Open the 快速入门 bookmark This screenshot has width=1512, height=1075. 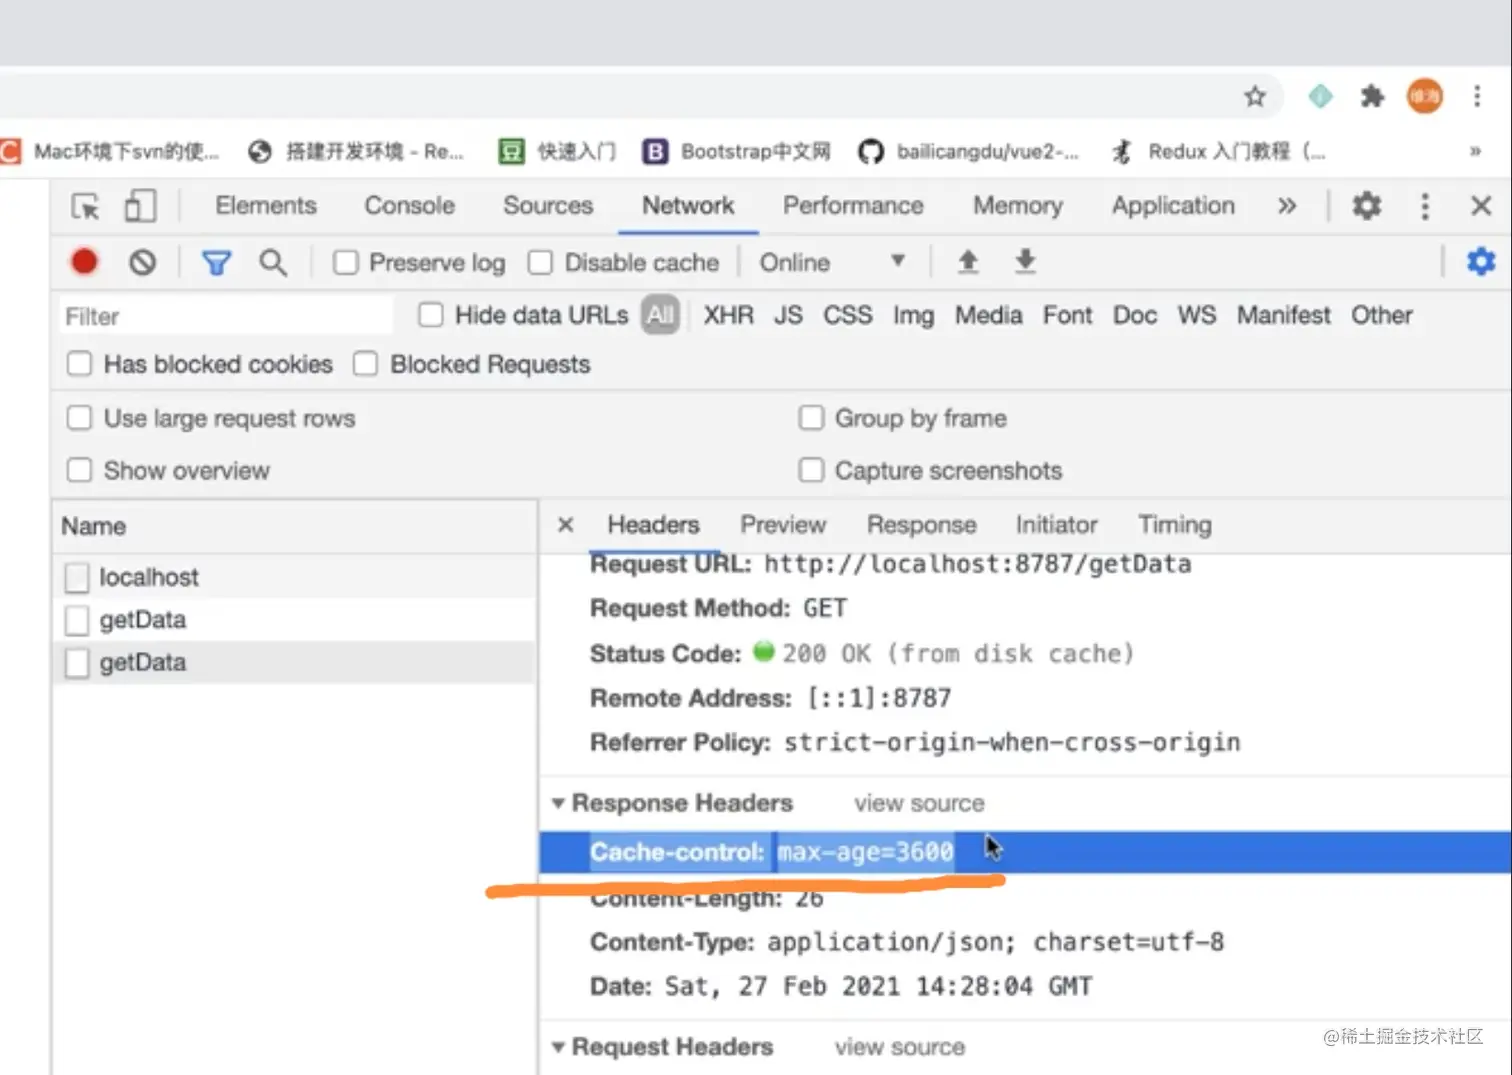(x=557, y=151)
